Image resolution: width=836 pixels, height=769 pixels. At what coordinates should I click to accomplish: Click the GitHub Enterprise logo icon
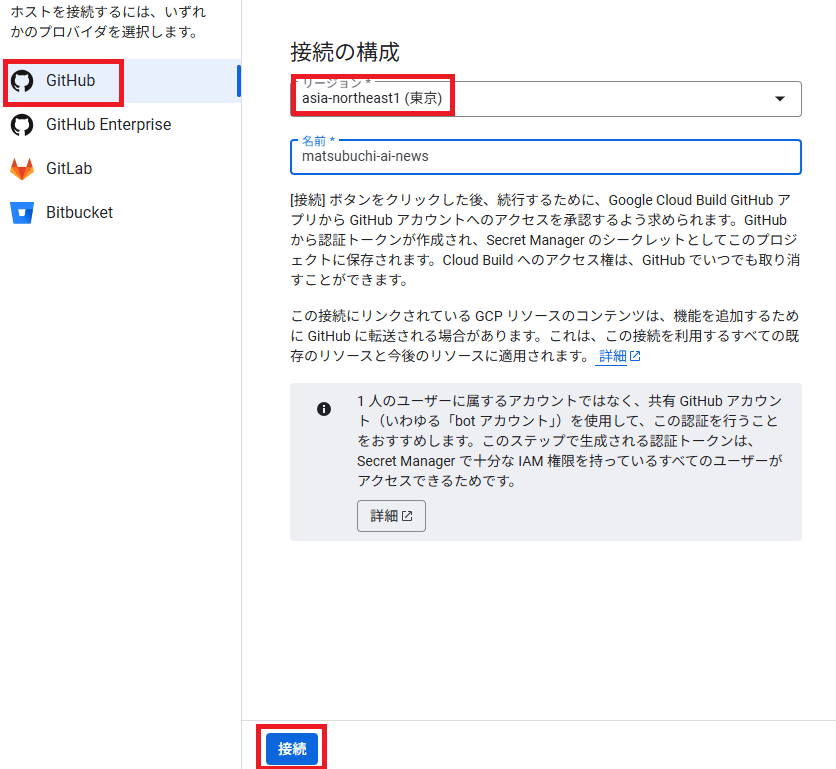[22, 125]
